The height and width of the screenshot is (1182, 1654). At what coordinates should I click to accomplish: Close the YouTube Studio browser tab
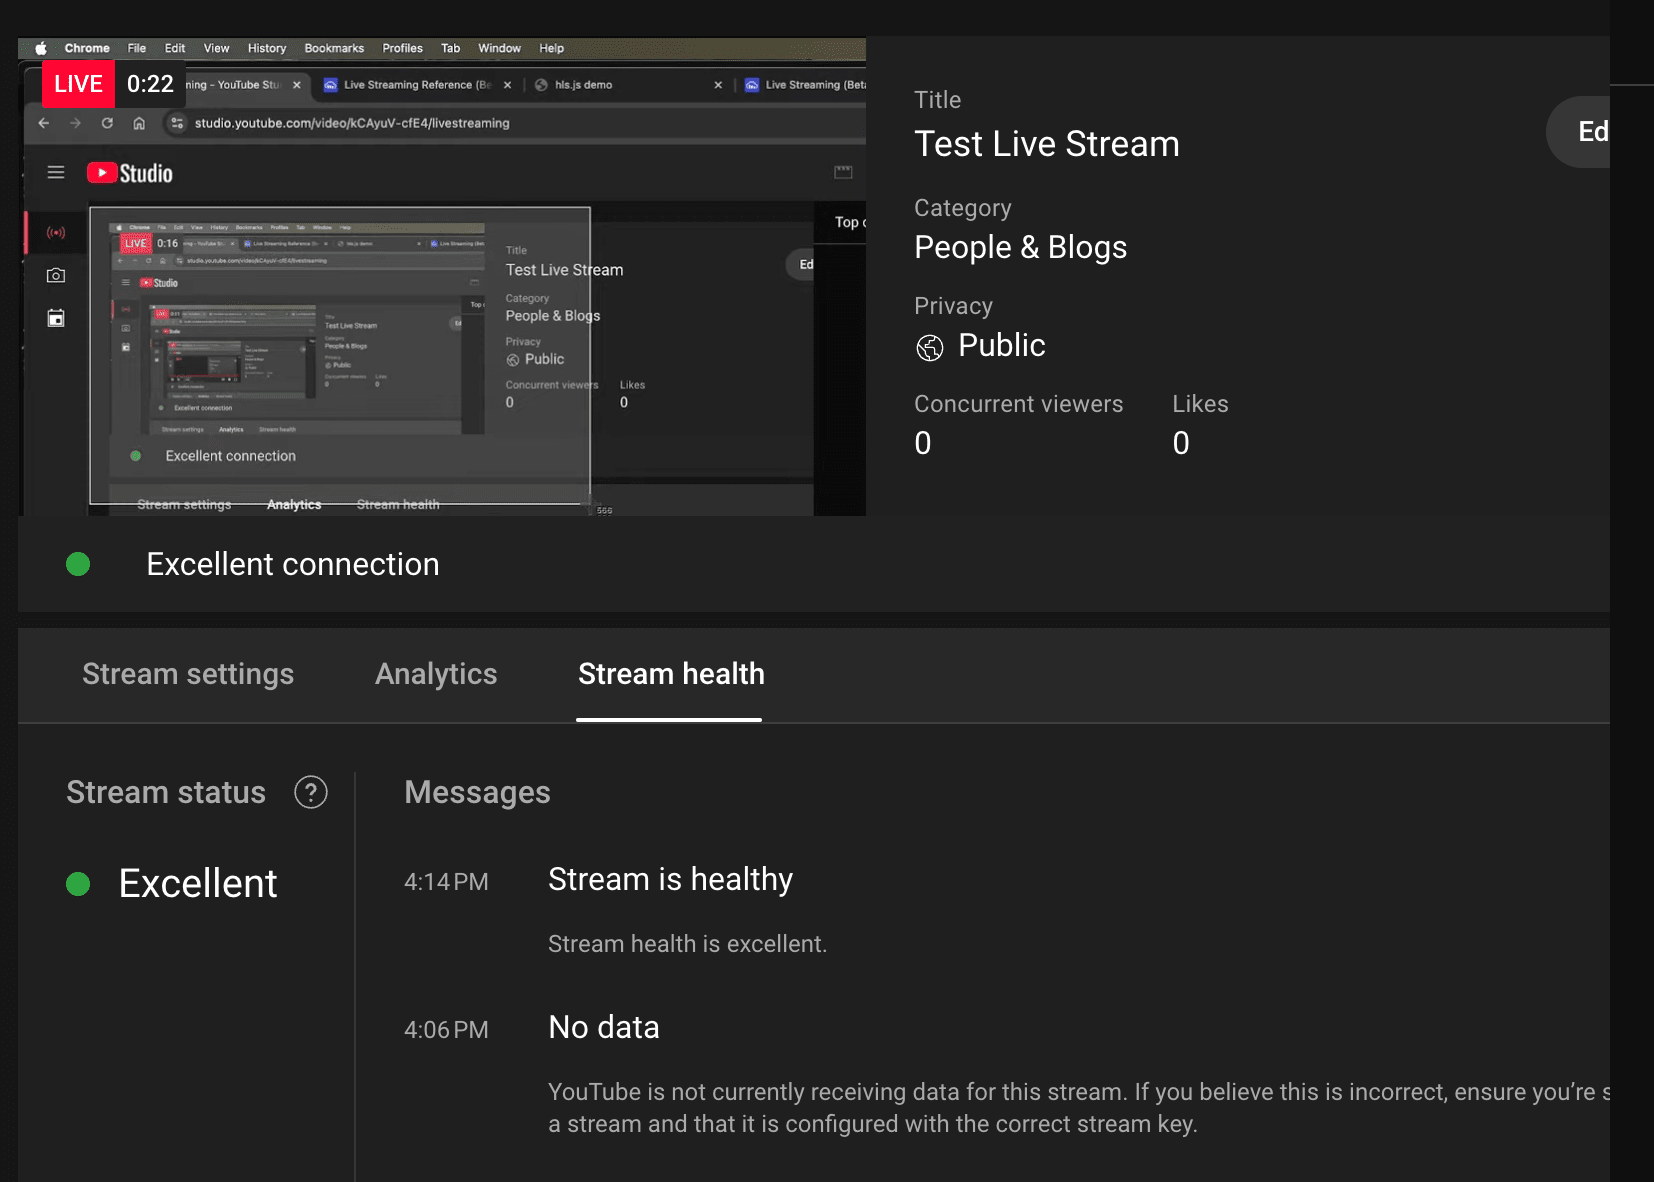point(297,85)
